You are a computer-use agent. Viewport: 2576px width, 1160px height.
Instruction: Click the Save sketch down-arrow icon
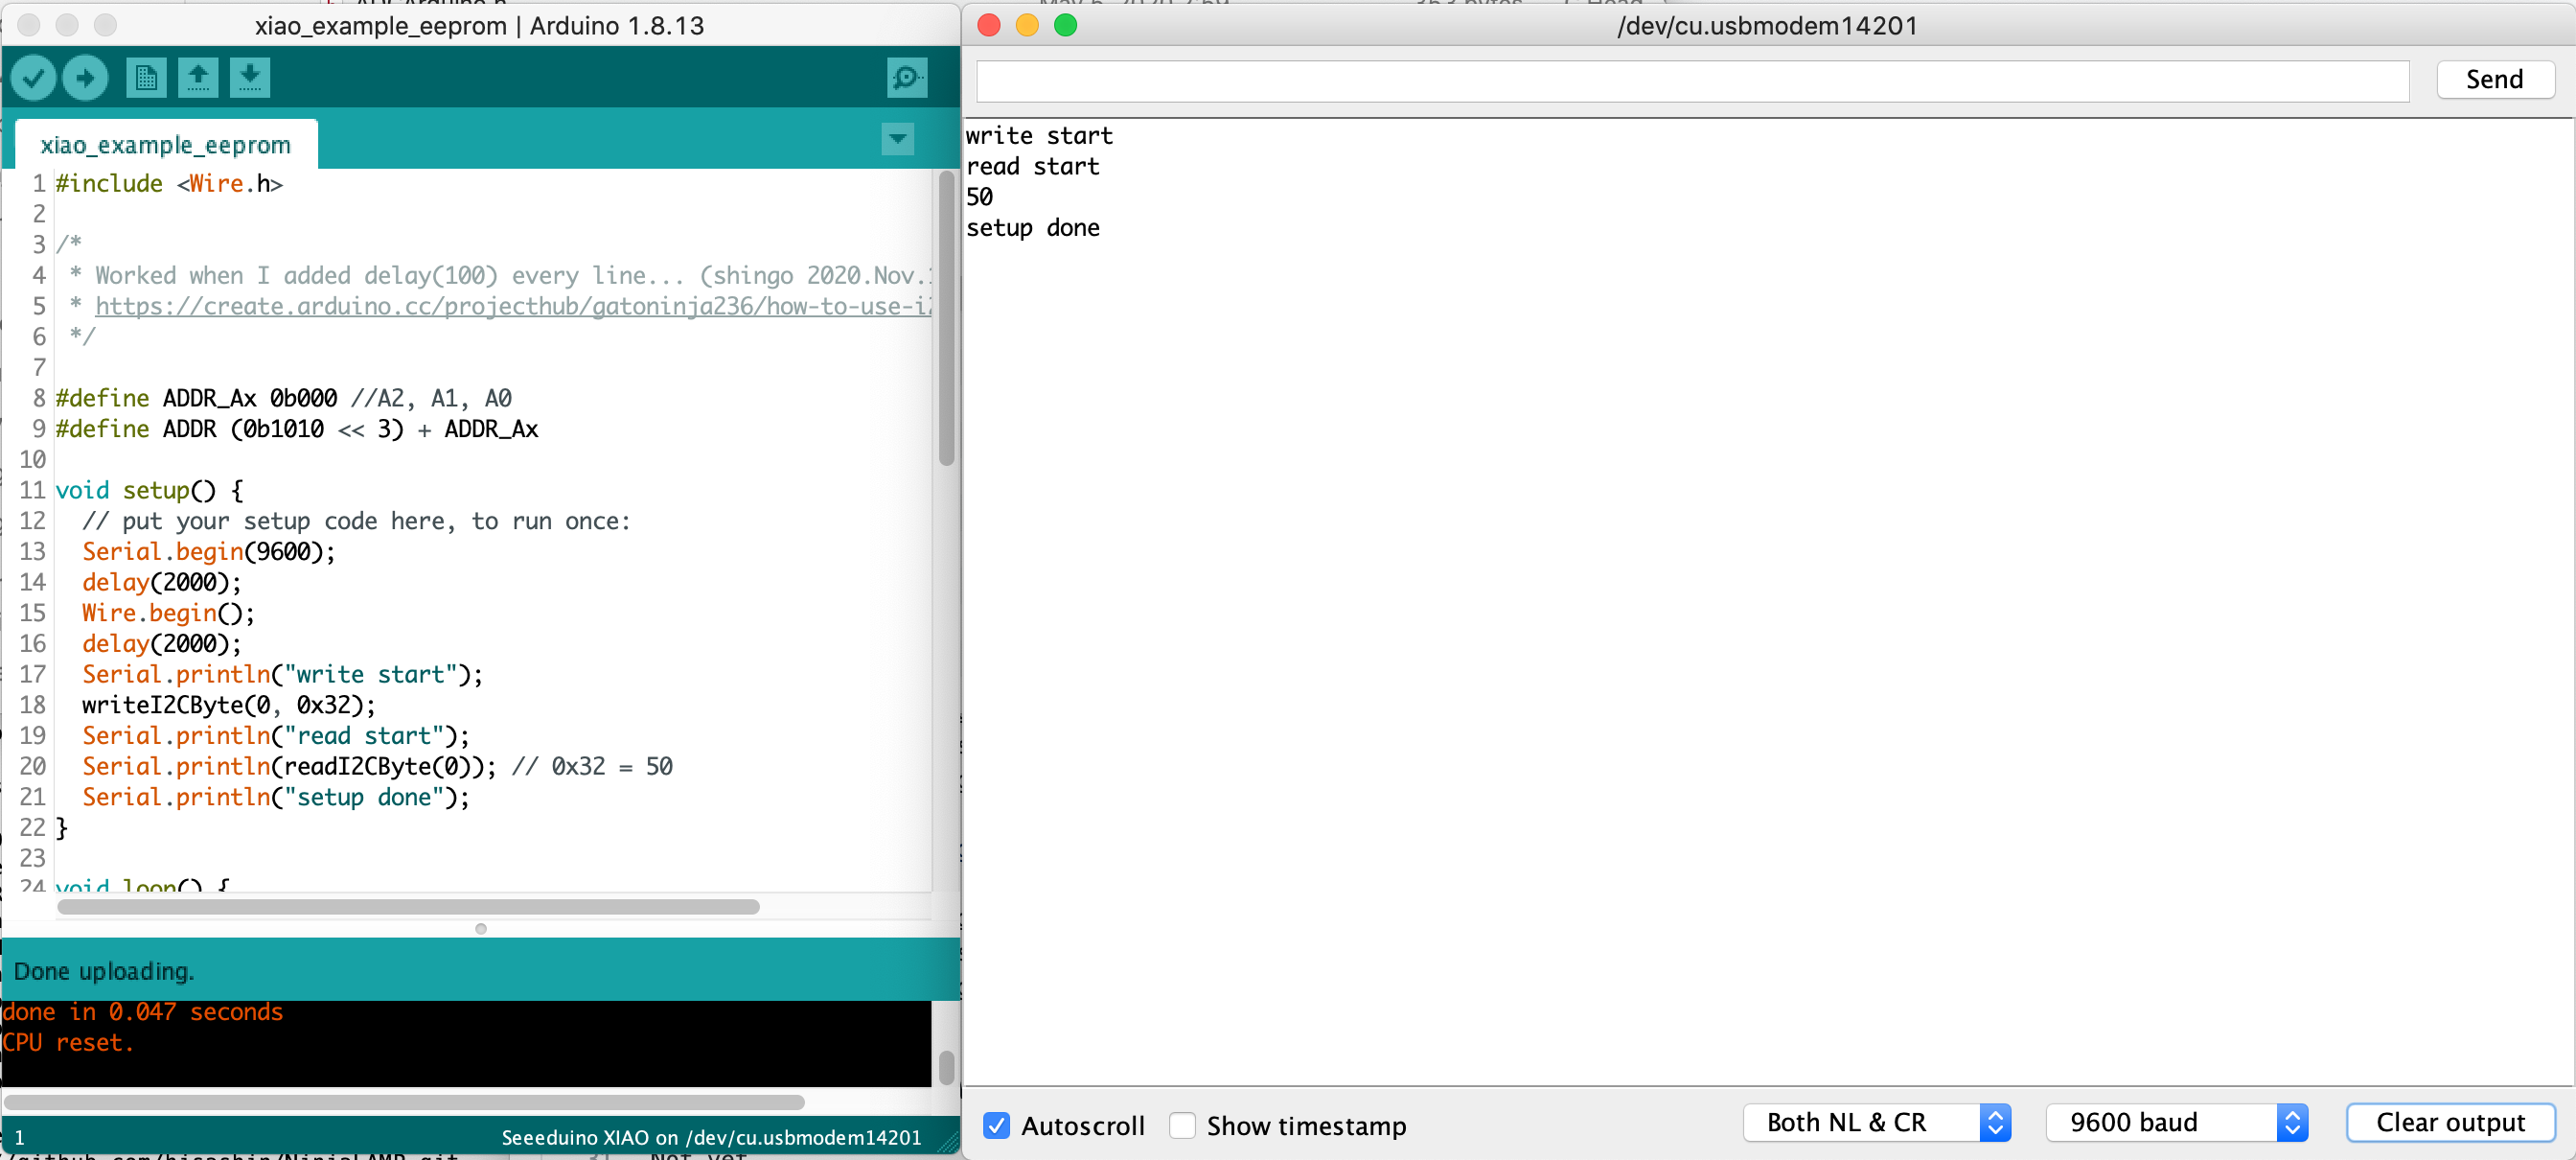coord(250,78)
